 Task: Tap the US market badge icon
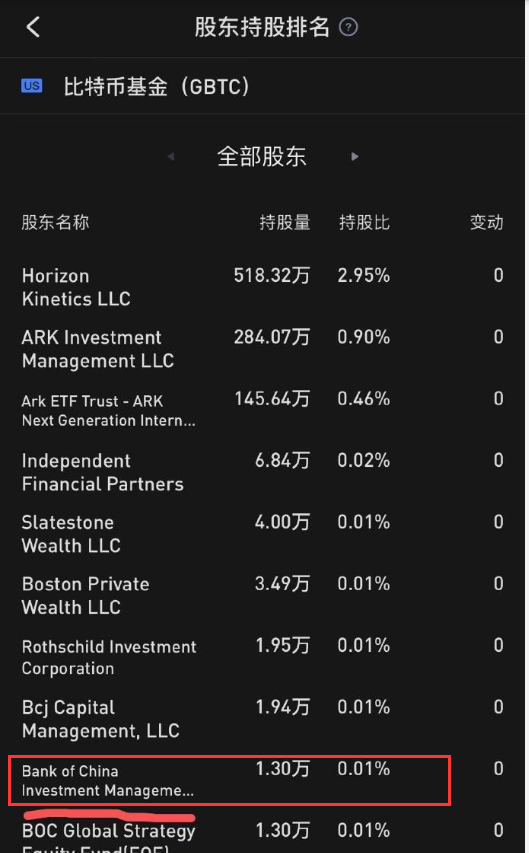pos(32,86)
